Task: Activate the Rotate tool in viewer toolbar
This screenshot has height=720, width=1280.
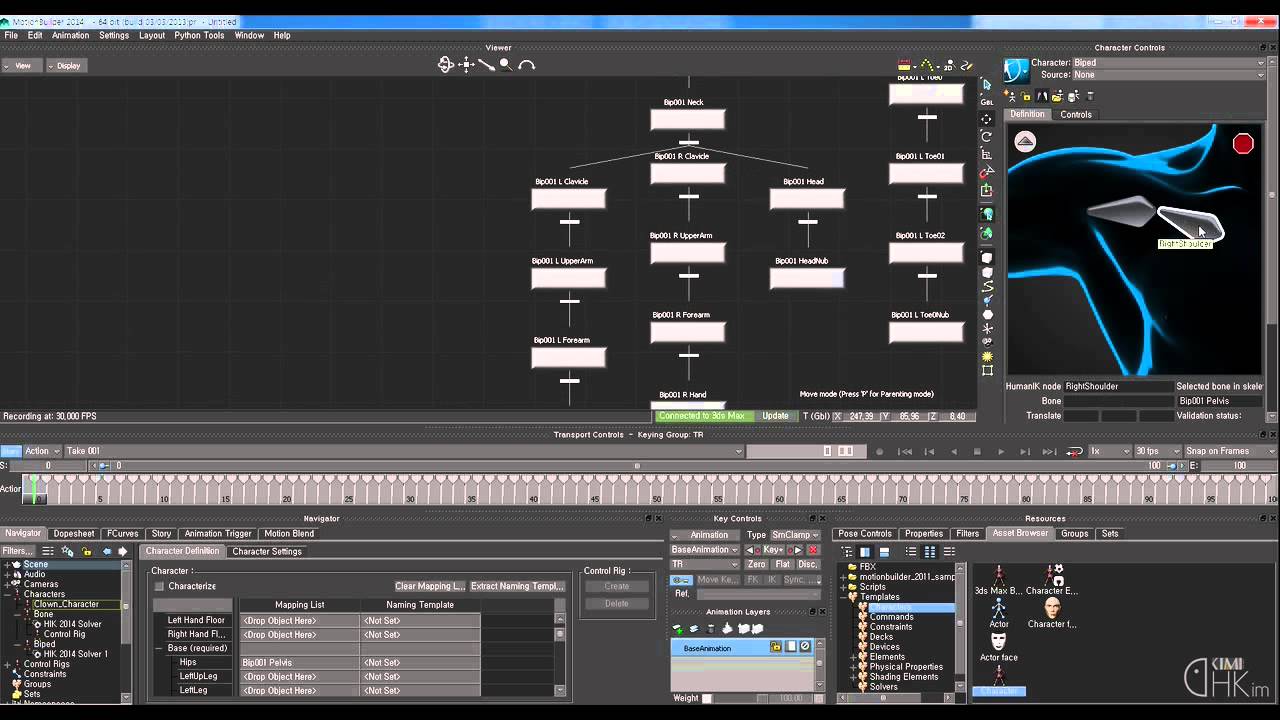Action: coord(987,136)
